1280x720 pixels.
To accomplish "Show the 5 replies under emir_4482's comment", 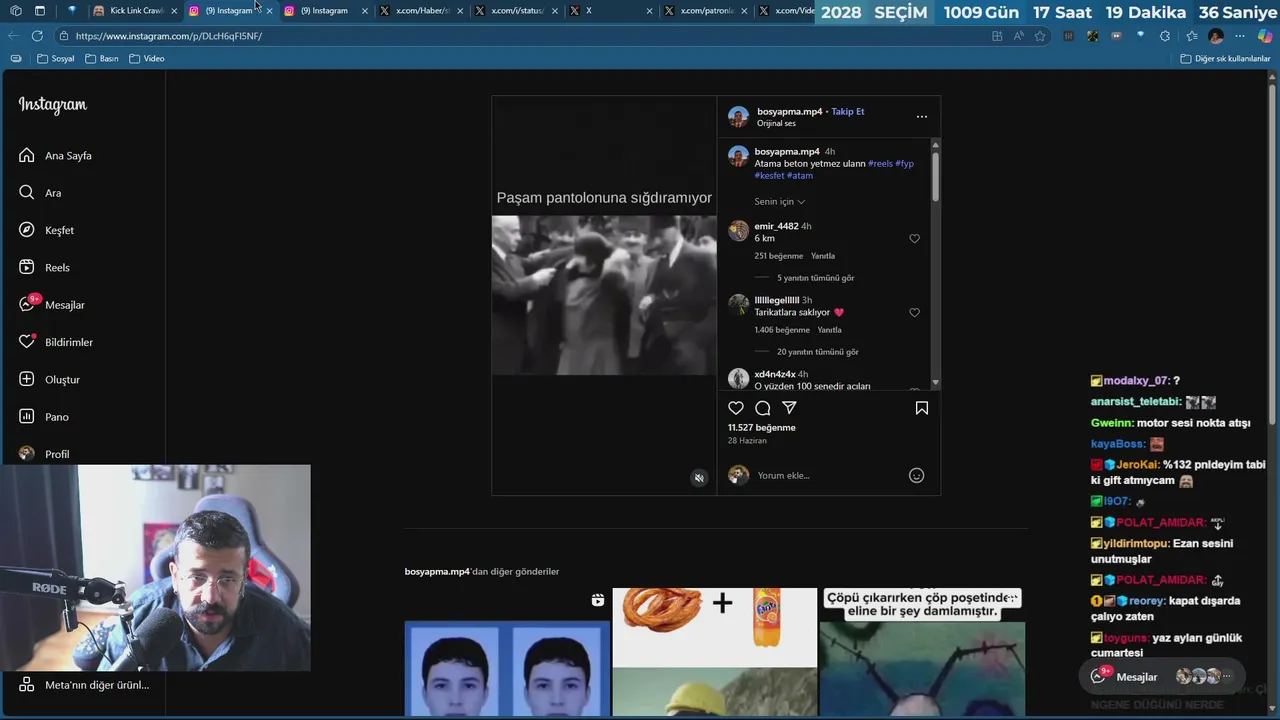I will tap(815, 278).
